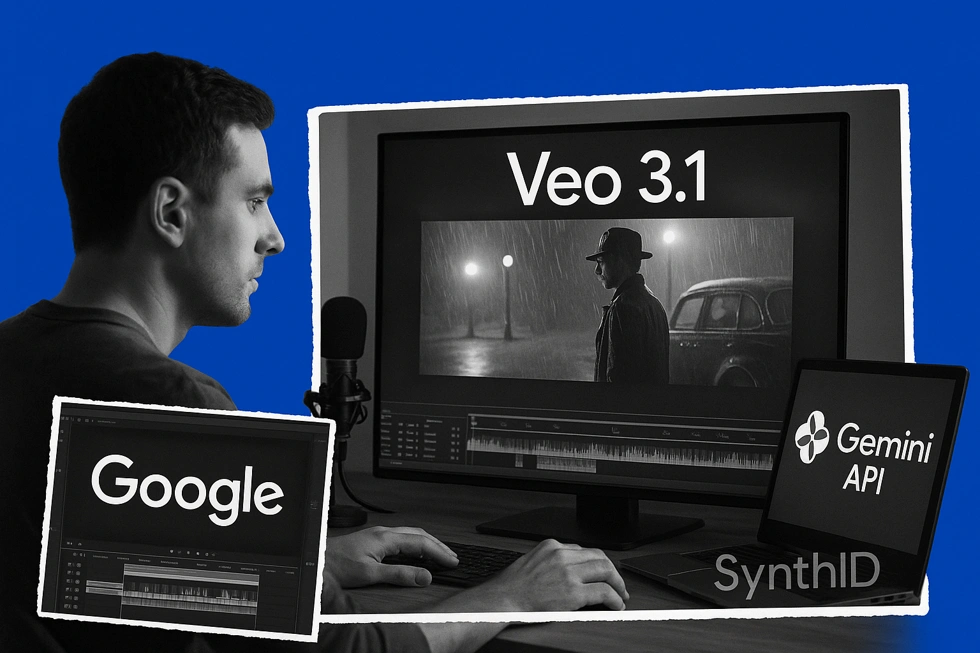Click the large audio waveform in monitor timeline
980x653 pixels.
tap(620, 446)
